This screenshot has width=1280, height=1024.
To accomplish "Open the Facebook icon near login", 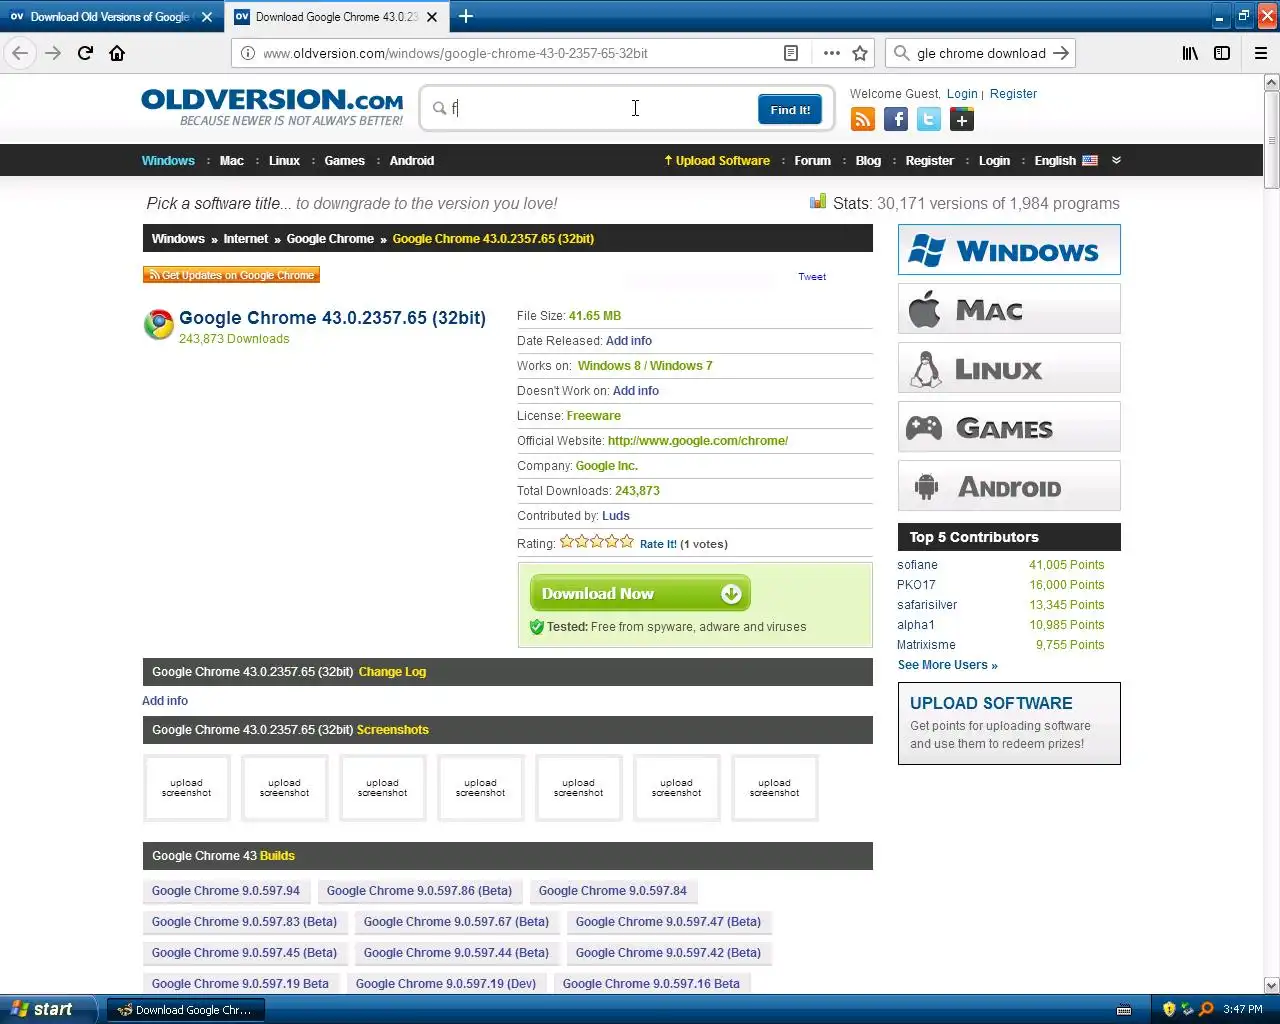I will point(896,120).
